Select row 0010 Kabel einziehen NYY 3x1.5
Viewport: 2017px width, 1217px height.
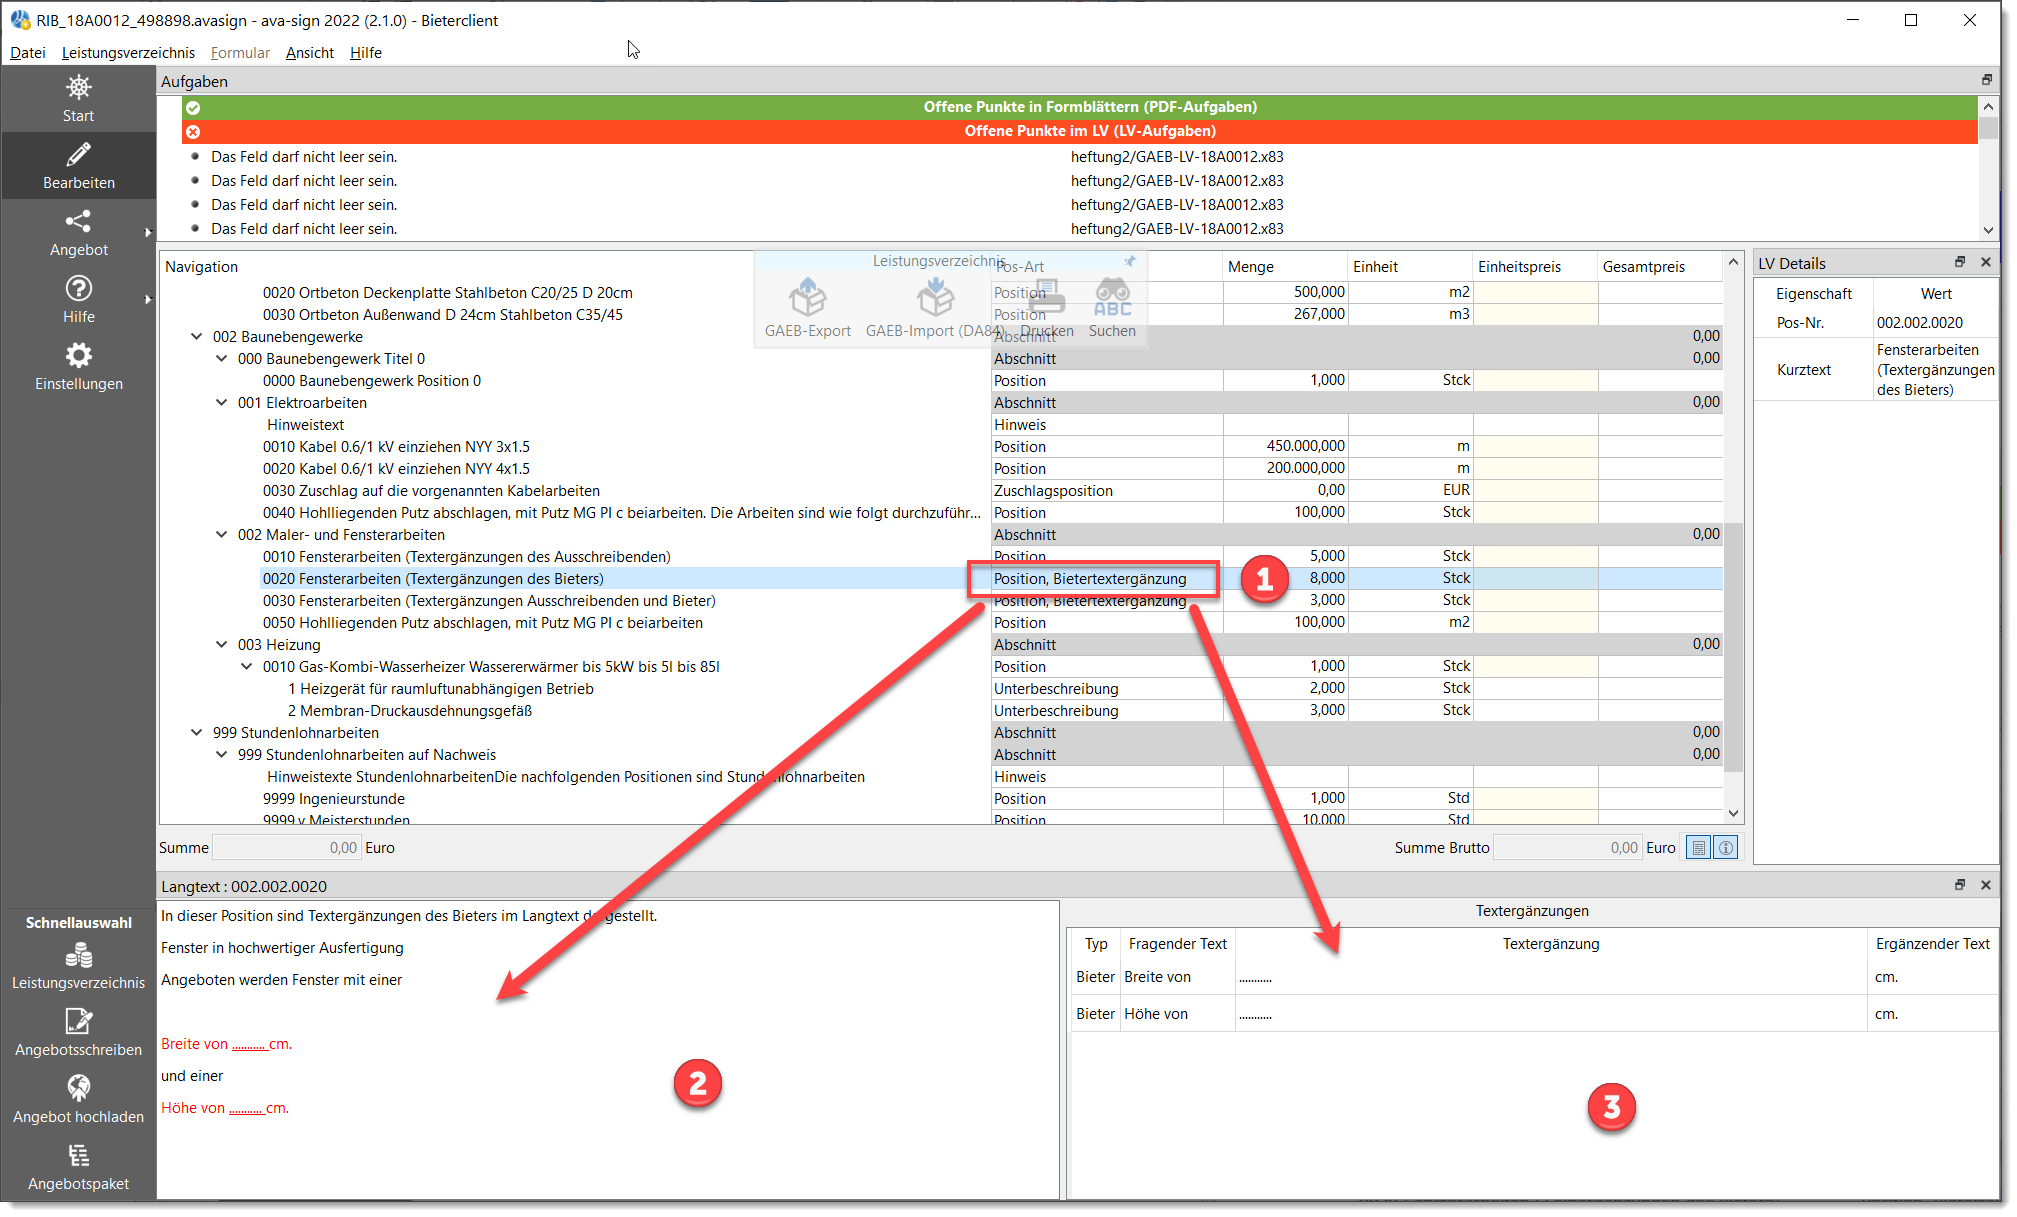pos(396,447)
